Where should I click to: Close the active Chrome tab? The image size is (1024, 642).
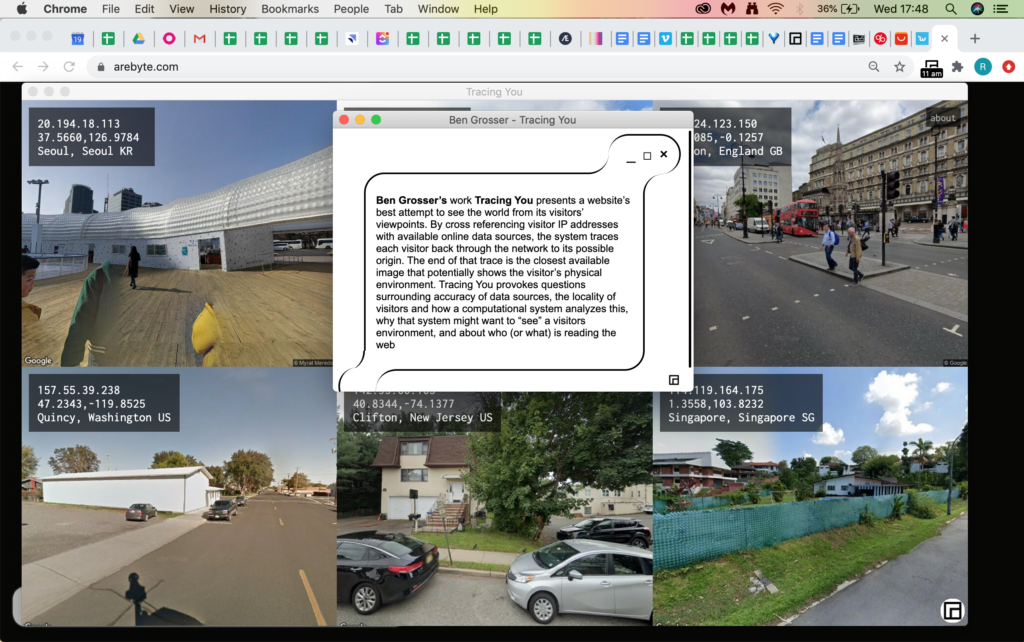(x=944, y=39)
